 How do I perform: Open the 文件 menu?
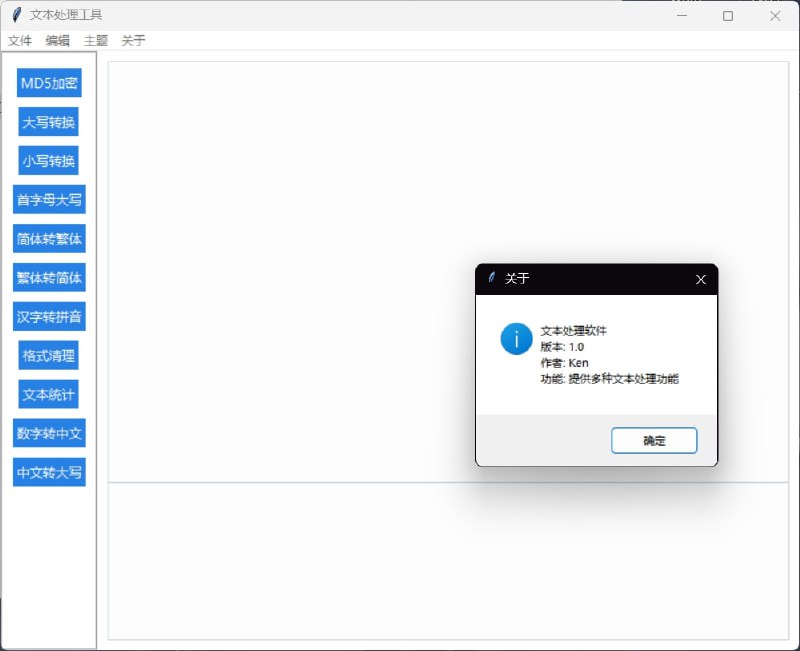point(20,40)
